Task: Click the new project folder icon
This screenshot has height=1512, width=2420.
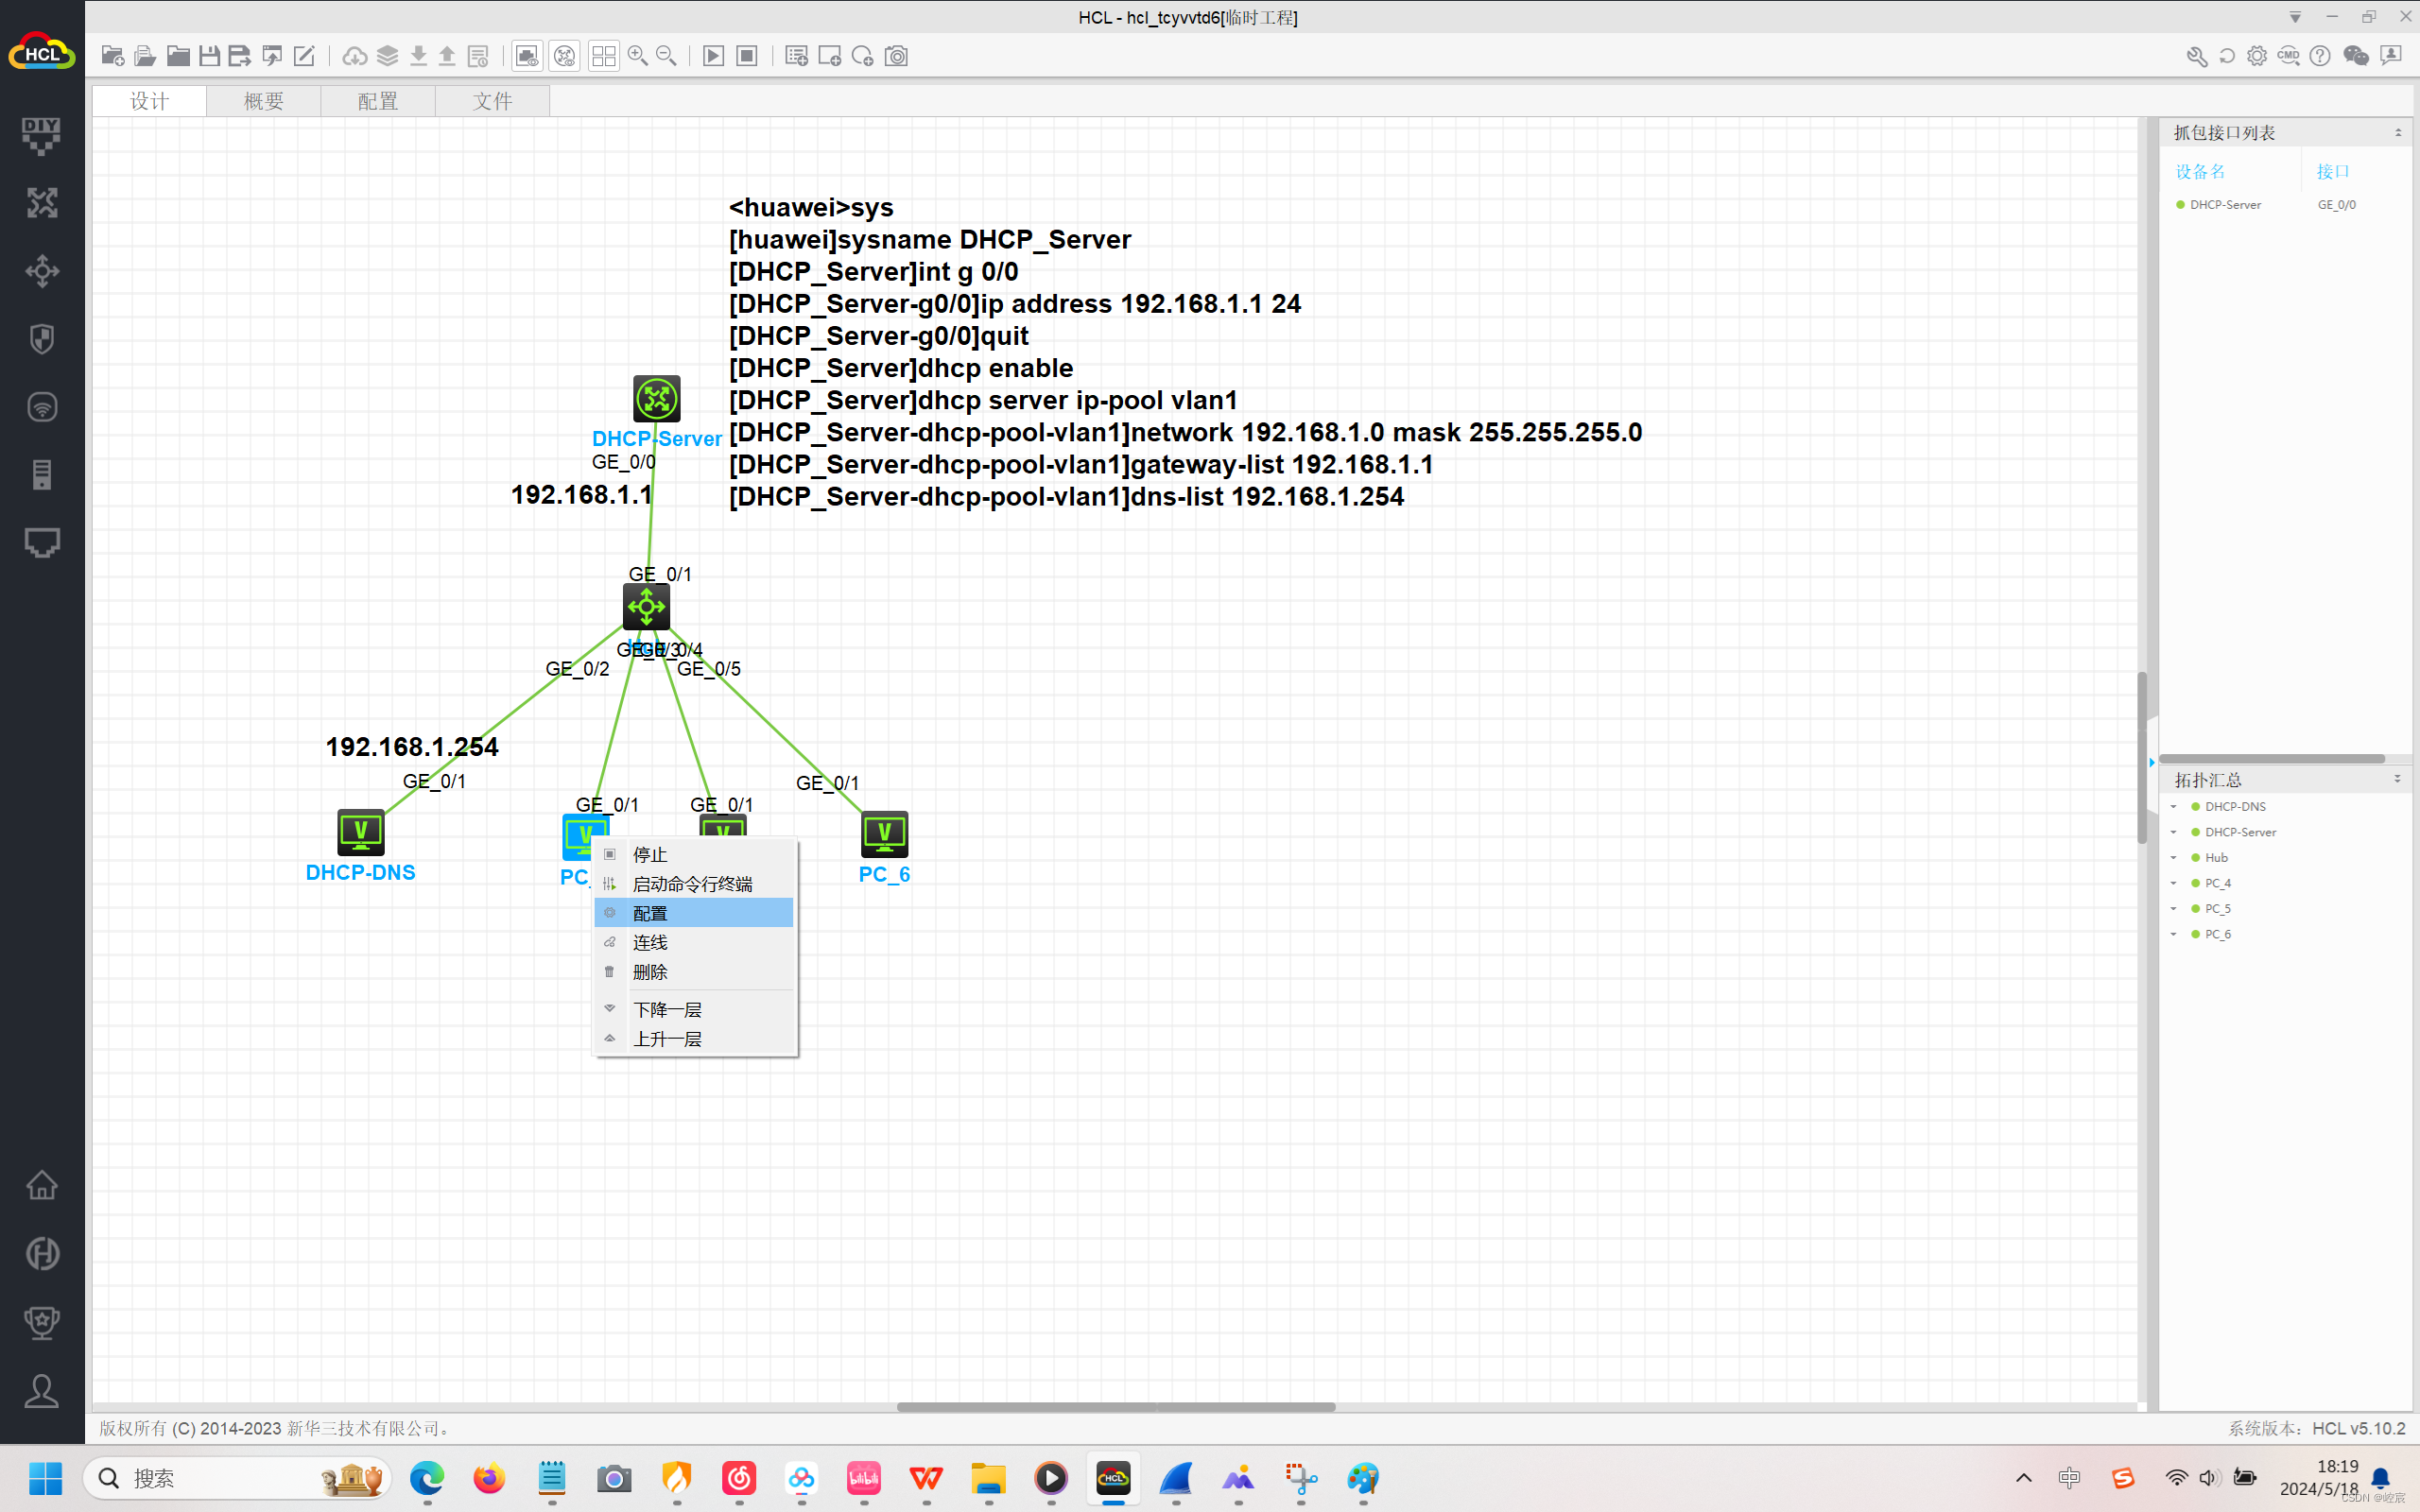Action: coord(112,56)
